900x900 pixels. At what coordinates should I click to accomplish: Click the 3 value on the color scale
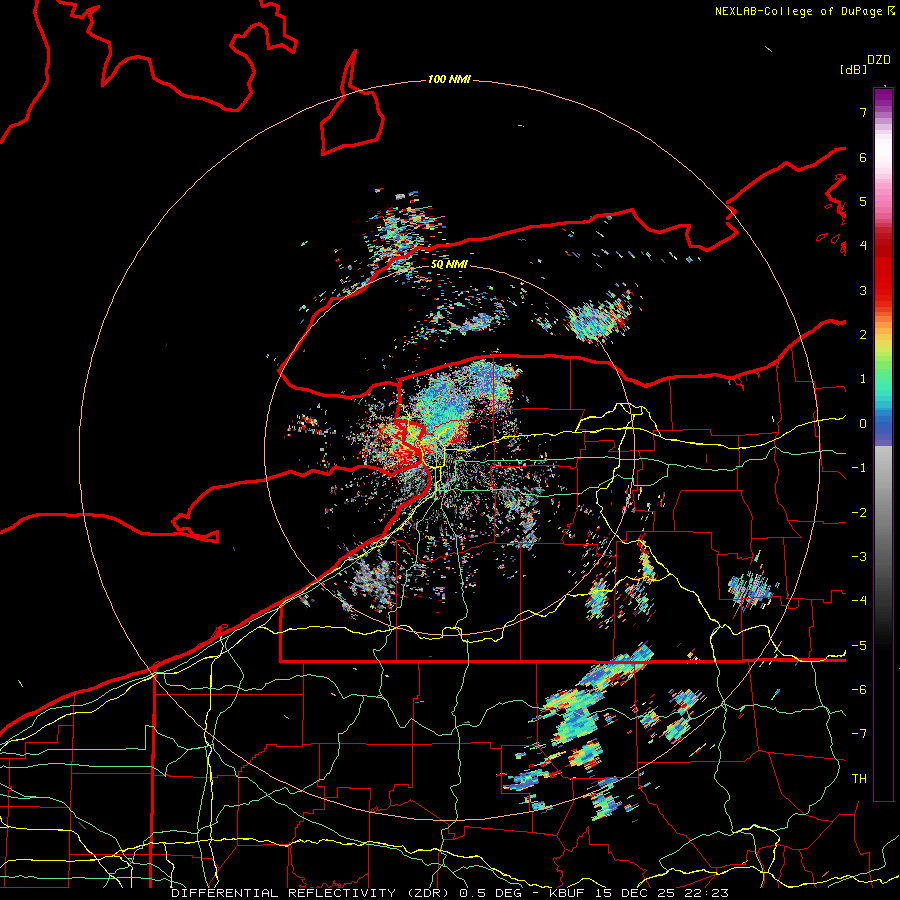point(863,290)
